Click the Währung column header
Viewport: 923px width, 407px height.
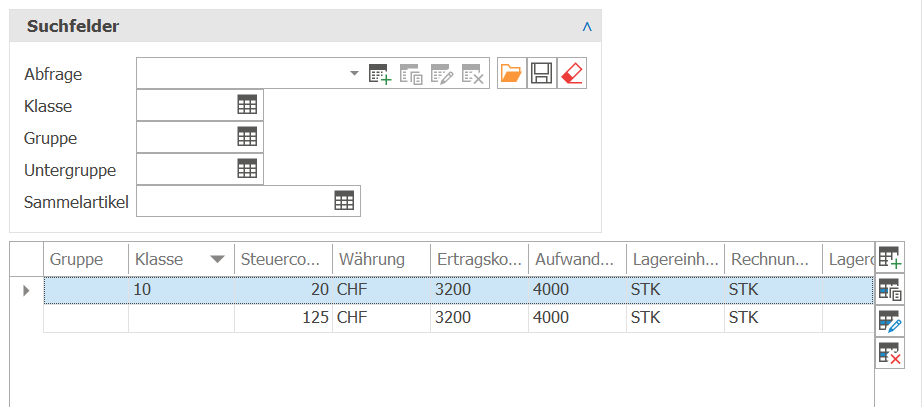point(381,259)
